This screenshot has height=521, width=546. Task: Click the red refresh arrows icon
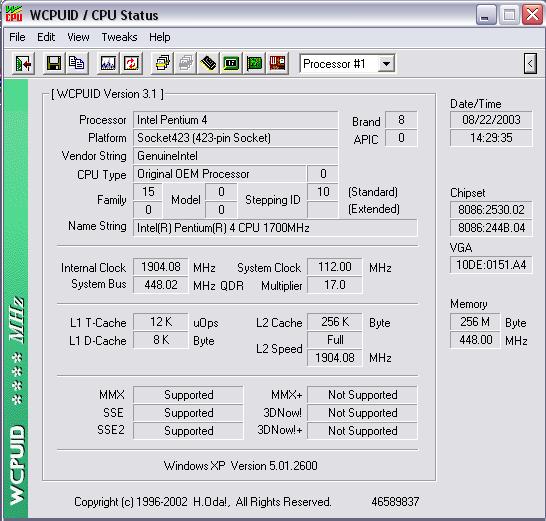131,64
